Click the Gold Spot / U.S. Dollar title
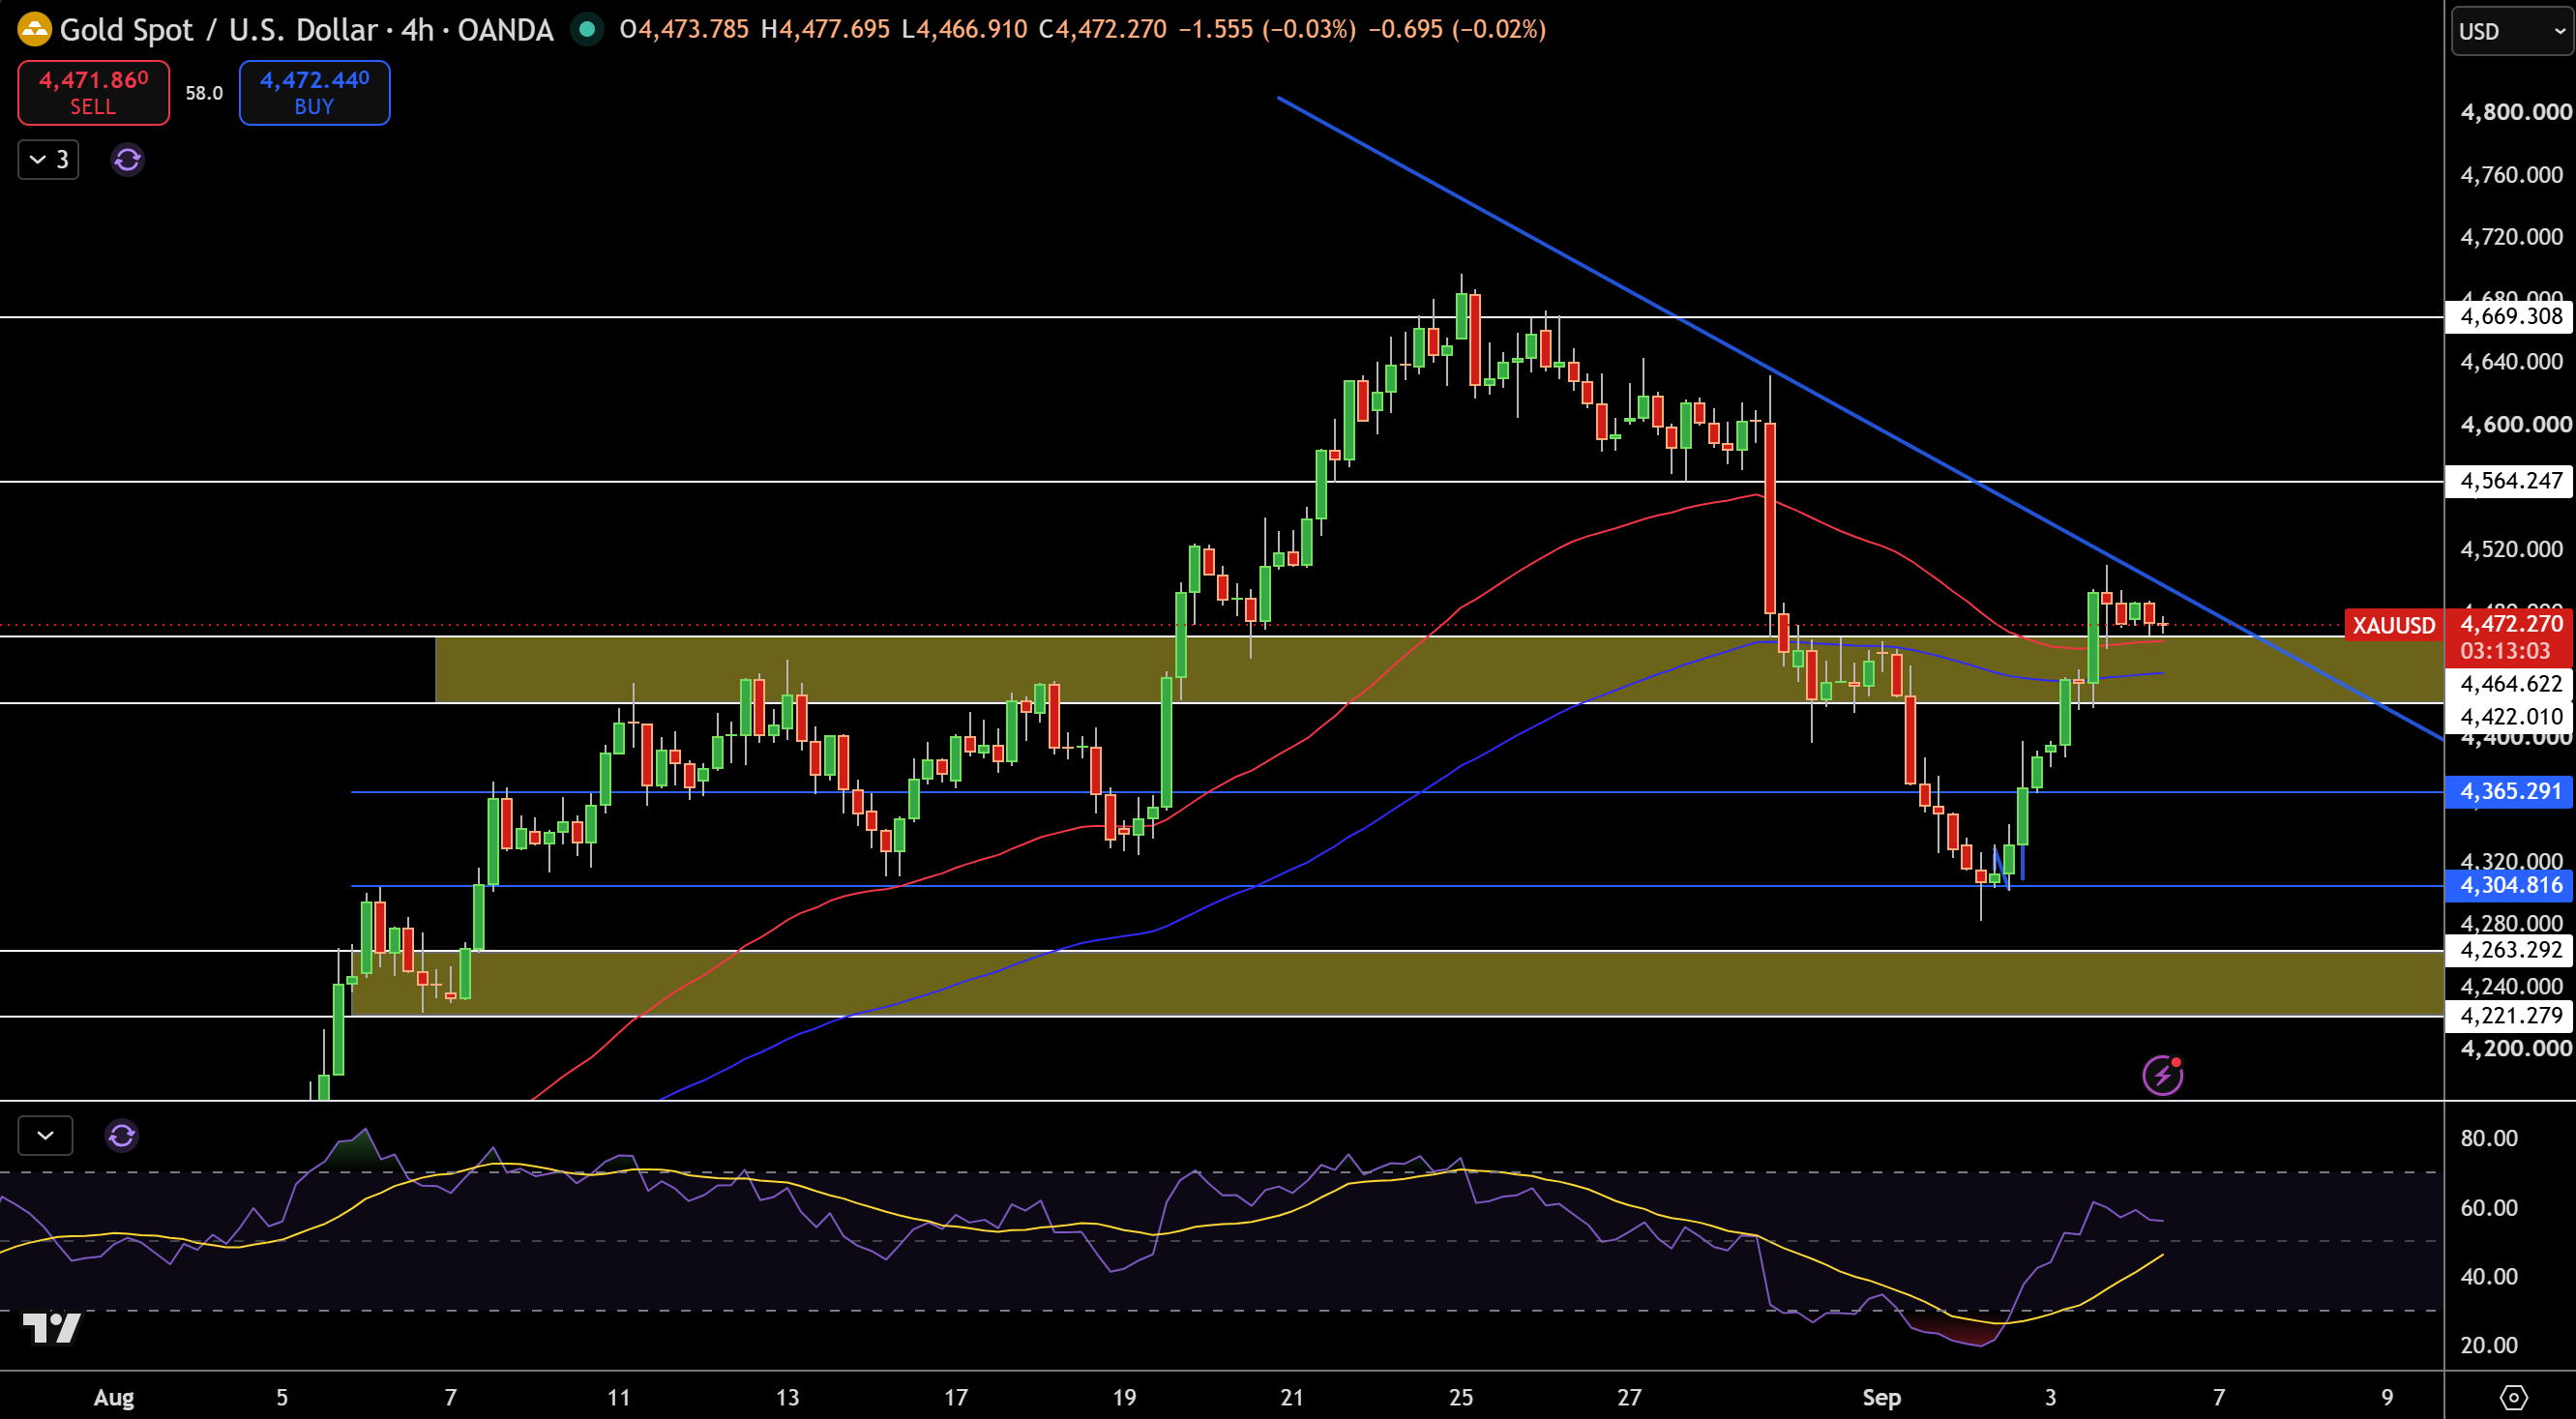Screen dimensions: 2576x1419 click(218, 29)
